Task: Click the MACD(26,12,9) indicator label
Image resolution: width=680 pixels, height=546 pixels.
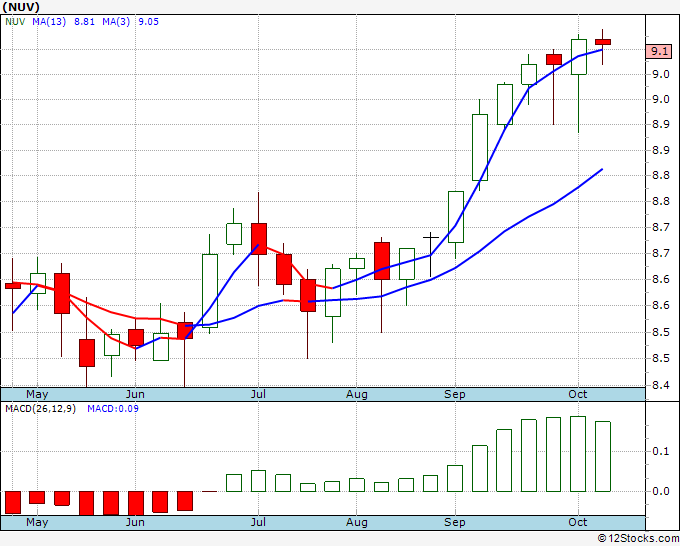Action: [40, 409]
